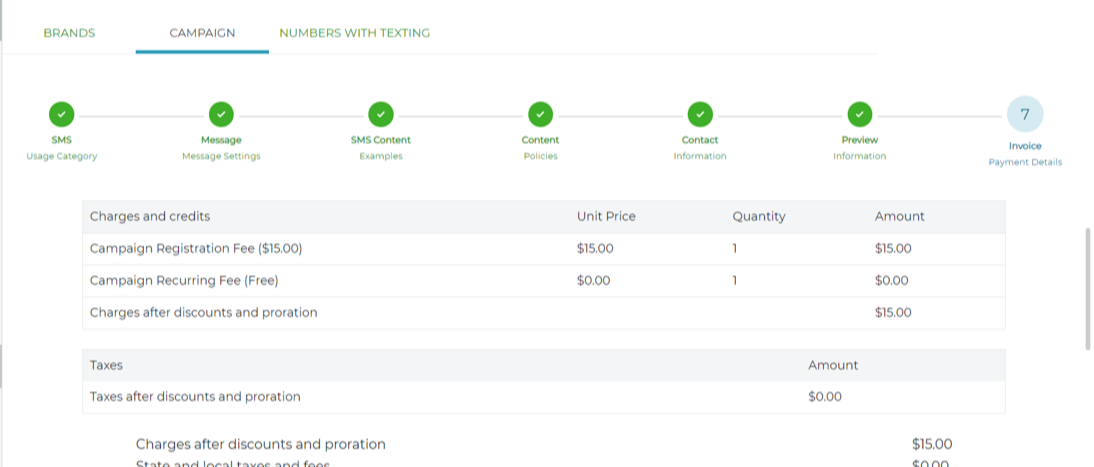
Task: Click the Message Settings step checkmark icon
Action: (221, 114)
